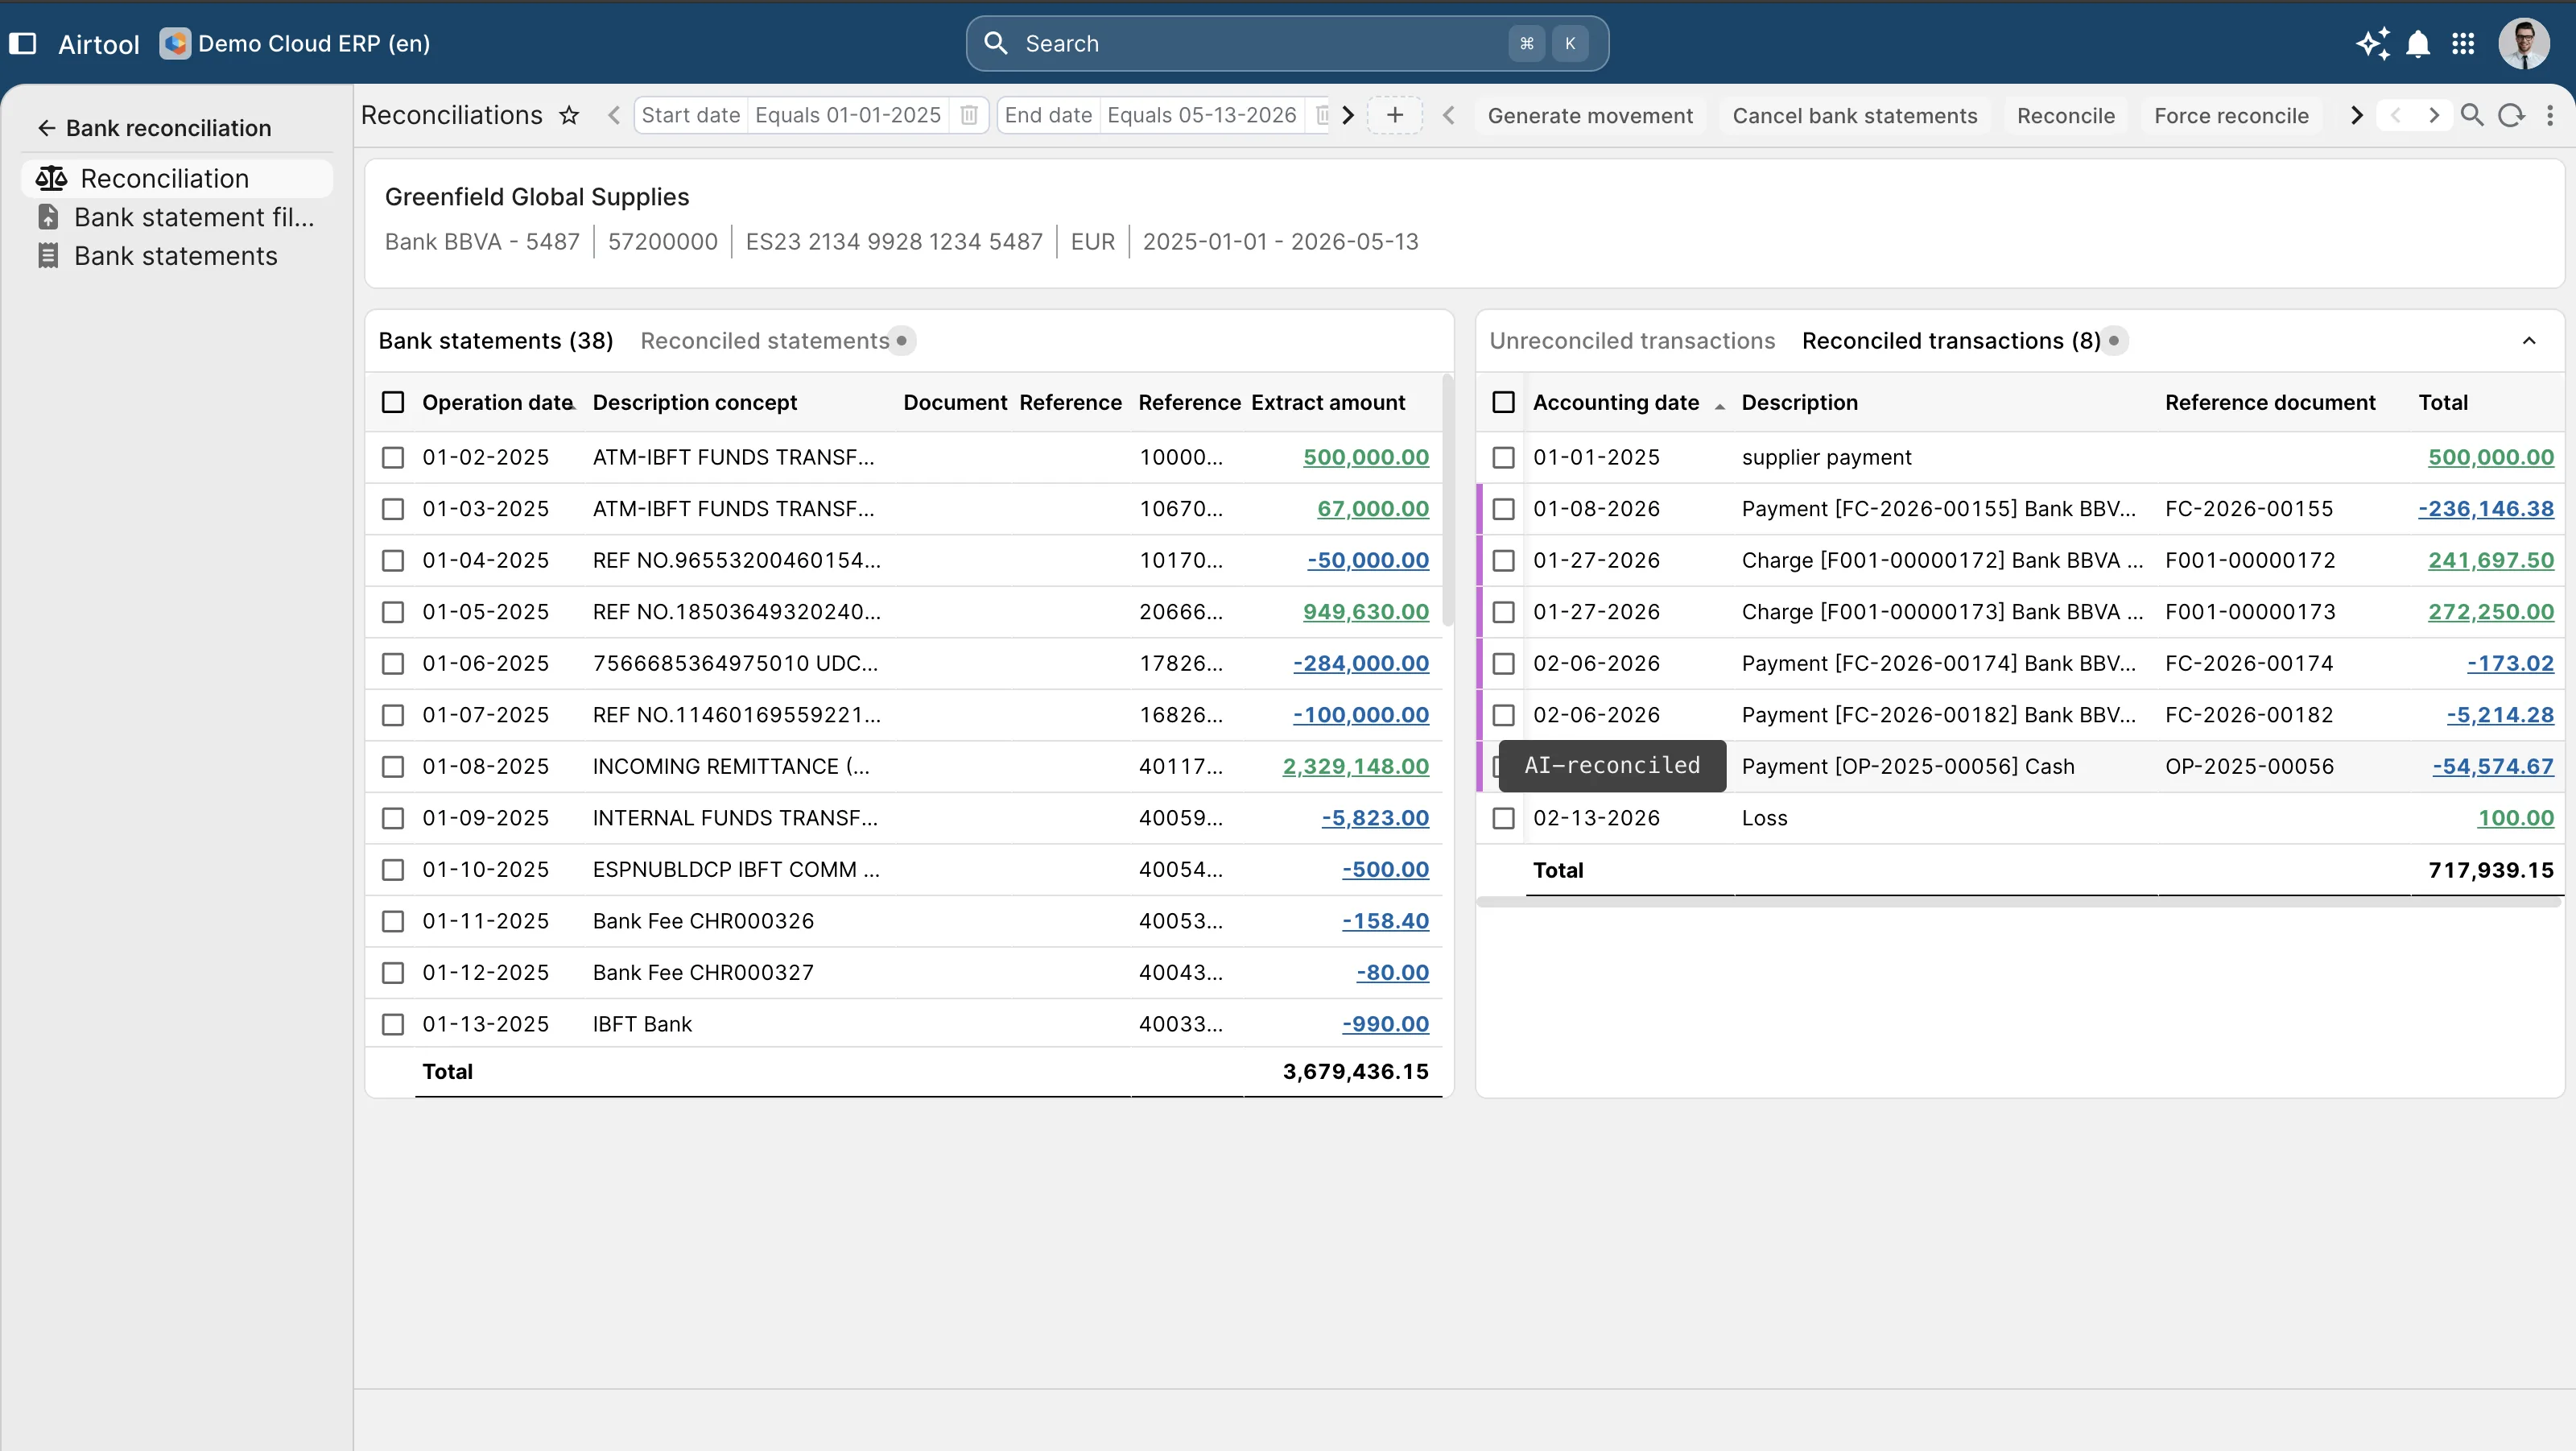The width and height of the screenshot is (2576, 1451).
Task: Select the OP-2025-00056 reference cell
Action: (2249, 767)
